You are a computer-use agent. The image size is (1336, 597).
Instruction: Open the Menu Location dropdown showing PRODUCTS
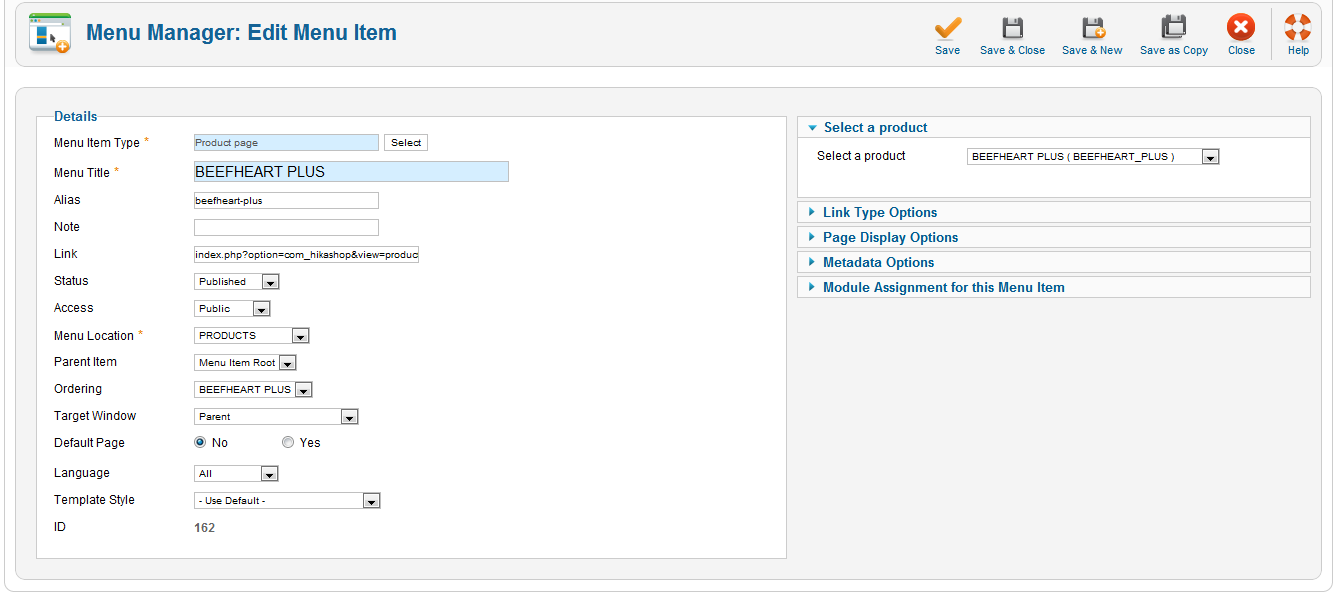[x=251, y=336]
